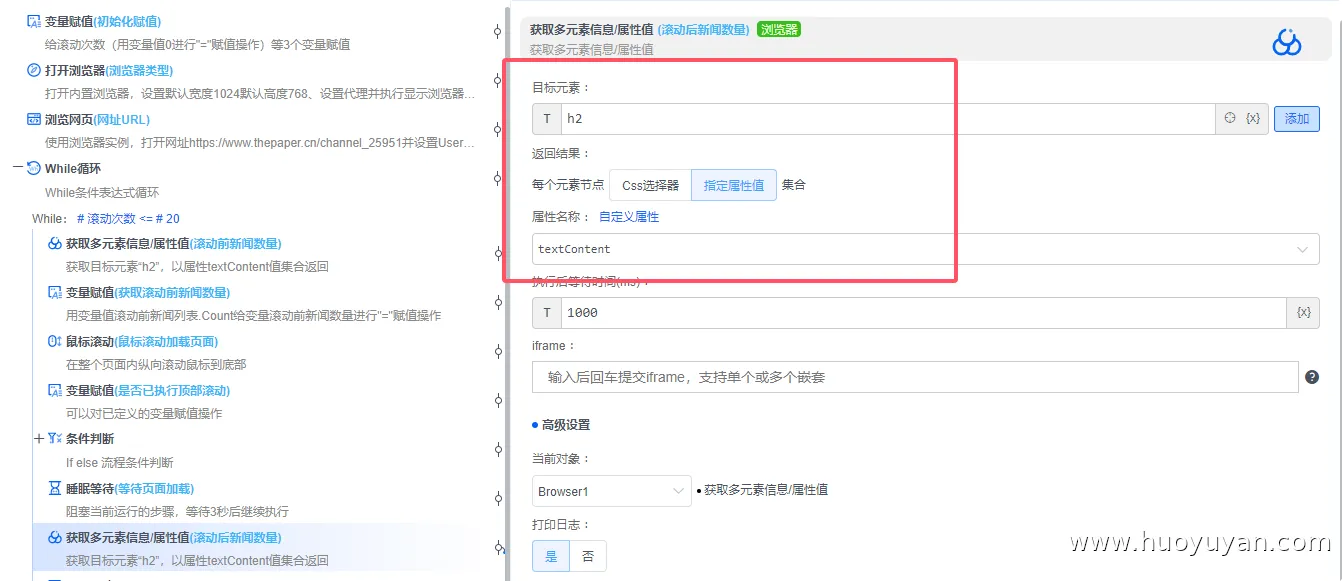Viewport: 1342px width, 581px height.
Task: Click the {x} icon beside the 1000 wait time field
Action: coord(1303,312)
